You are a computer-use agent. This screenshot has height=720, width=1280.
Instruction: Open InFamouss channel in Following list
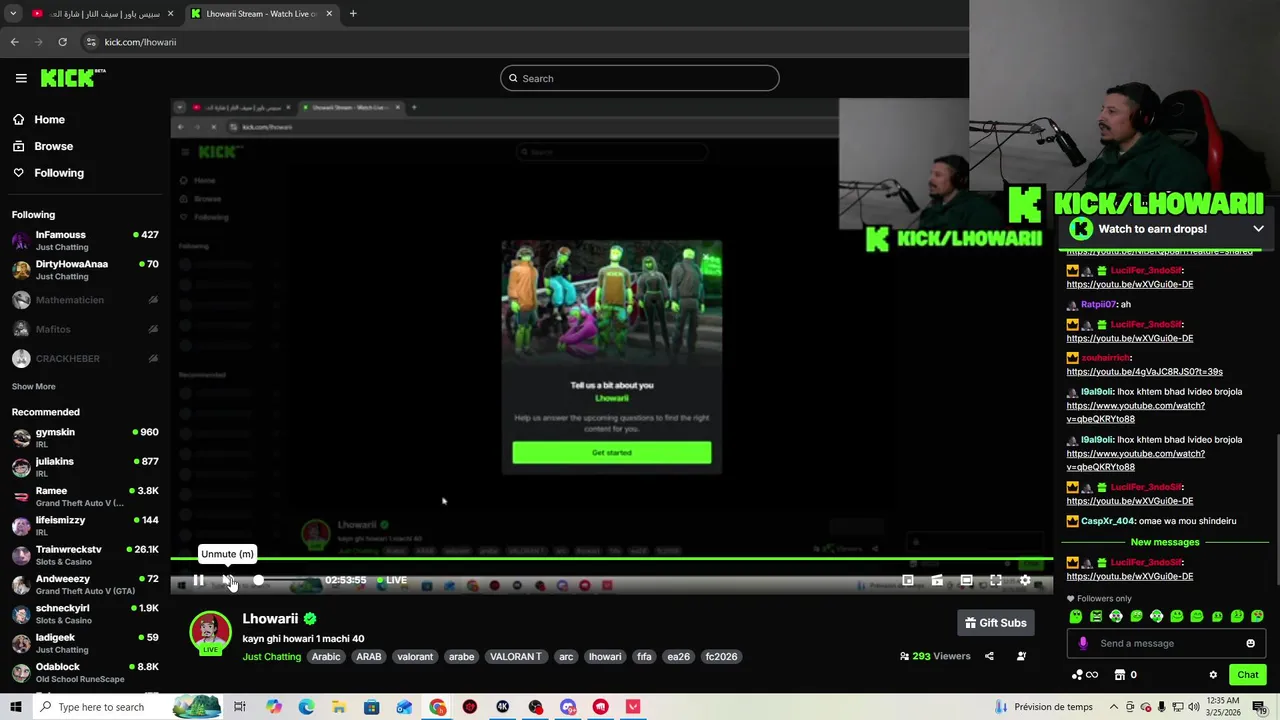[85, 240]
